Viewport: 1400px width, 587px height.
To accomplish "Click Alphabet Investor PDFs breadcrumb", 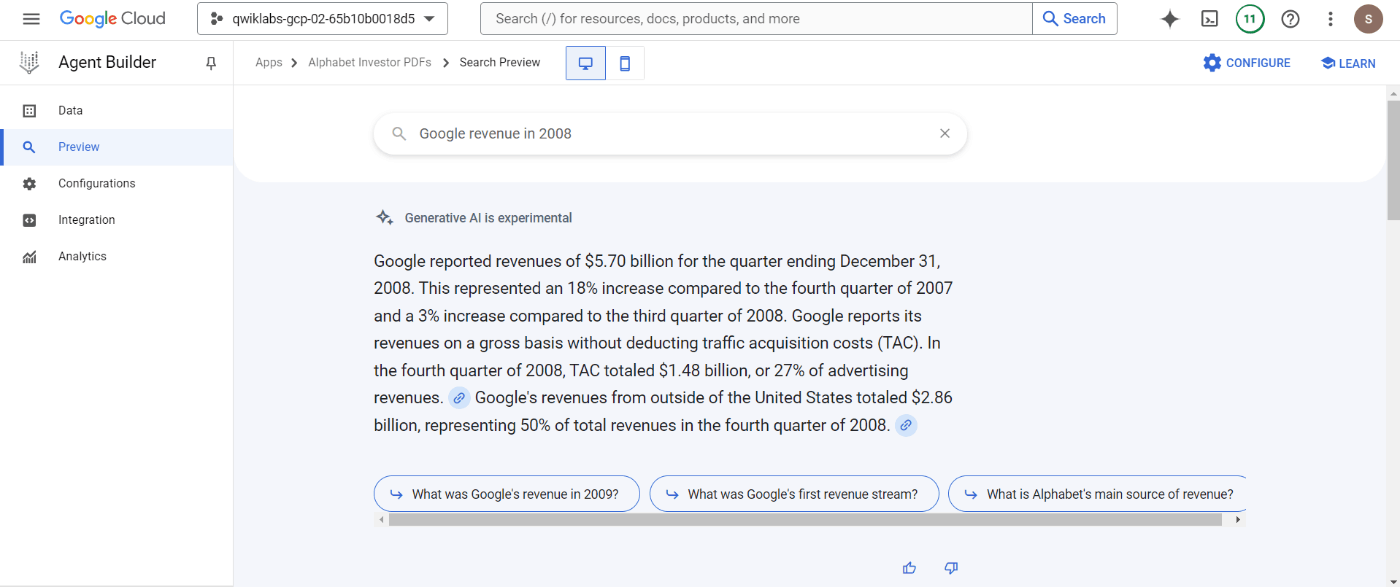I will coord(370,63).
